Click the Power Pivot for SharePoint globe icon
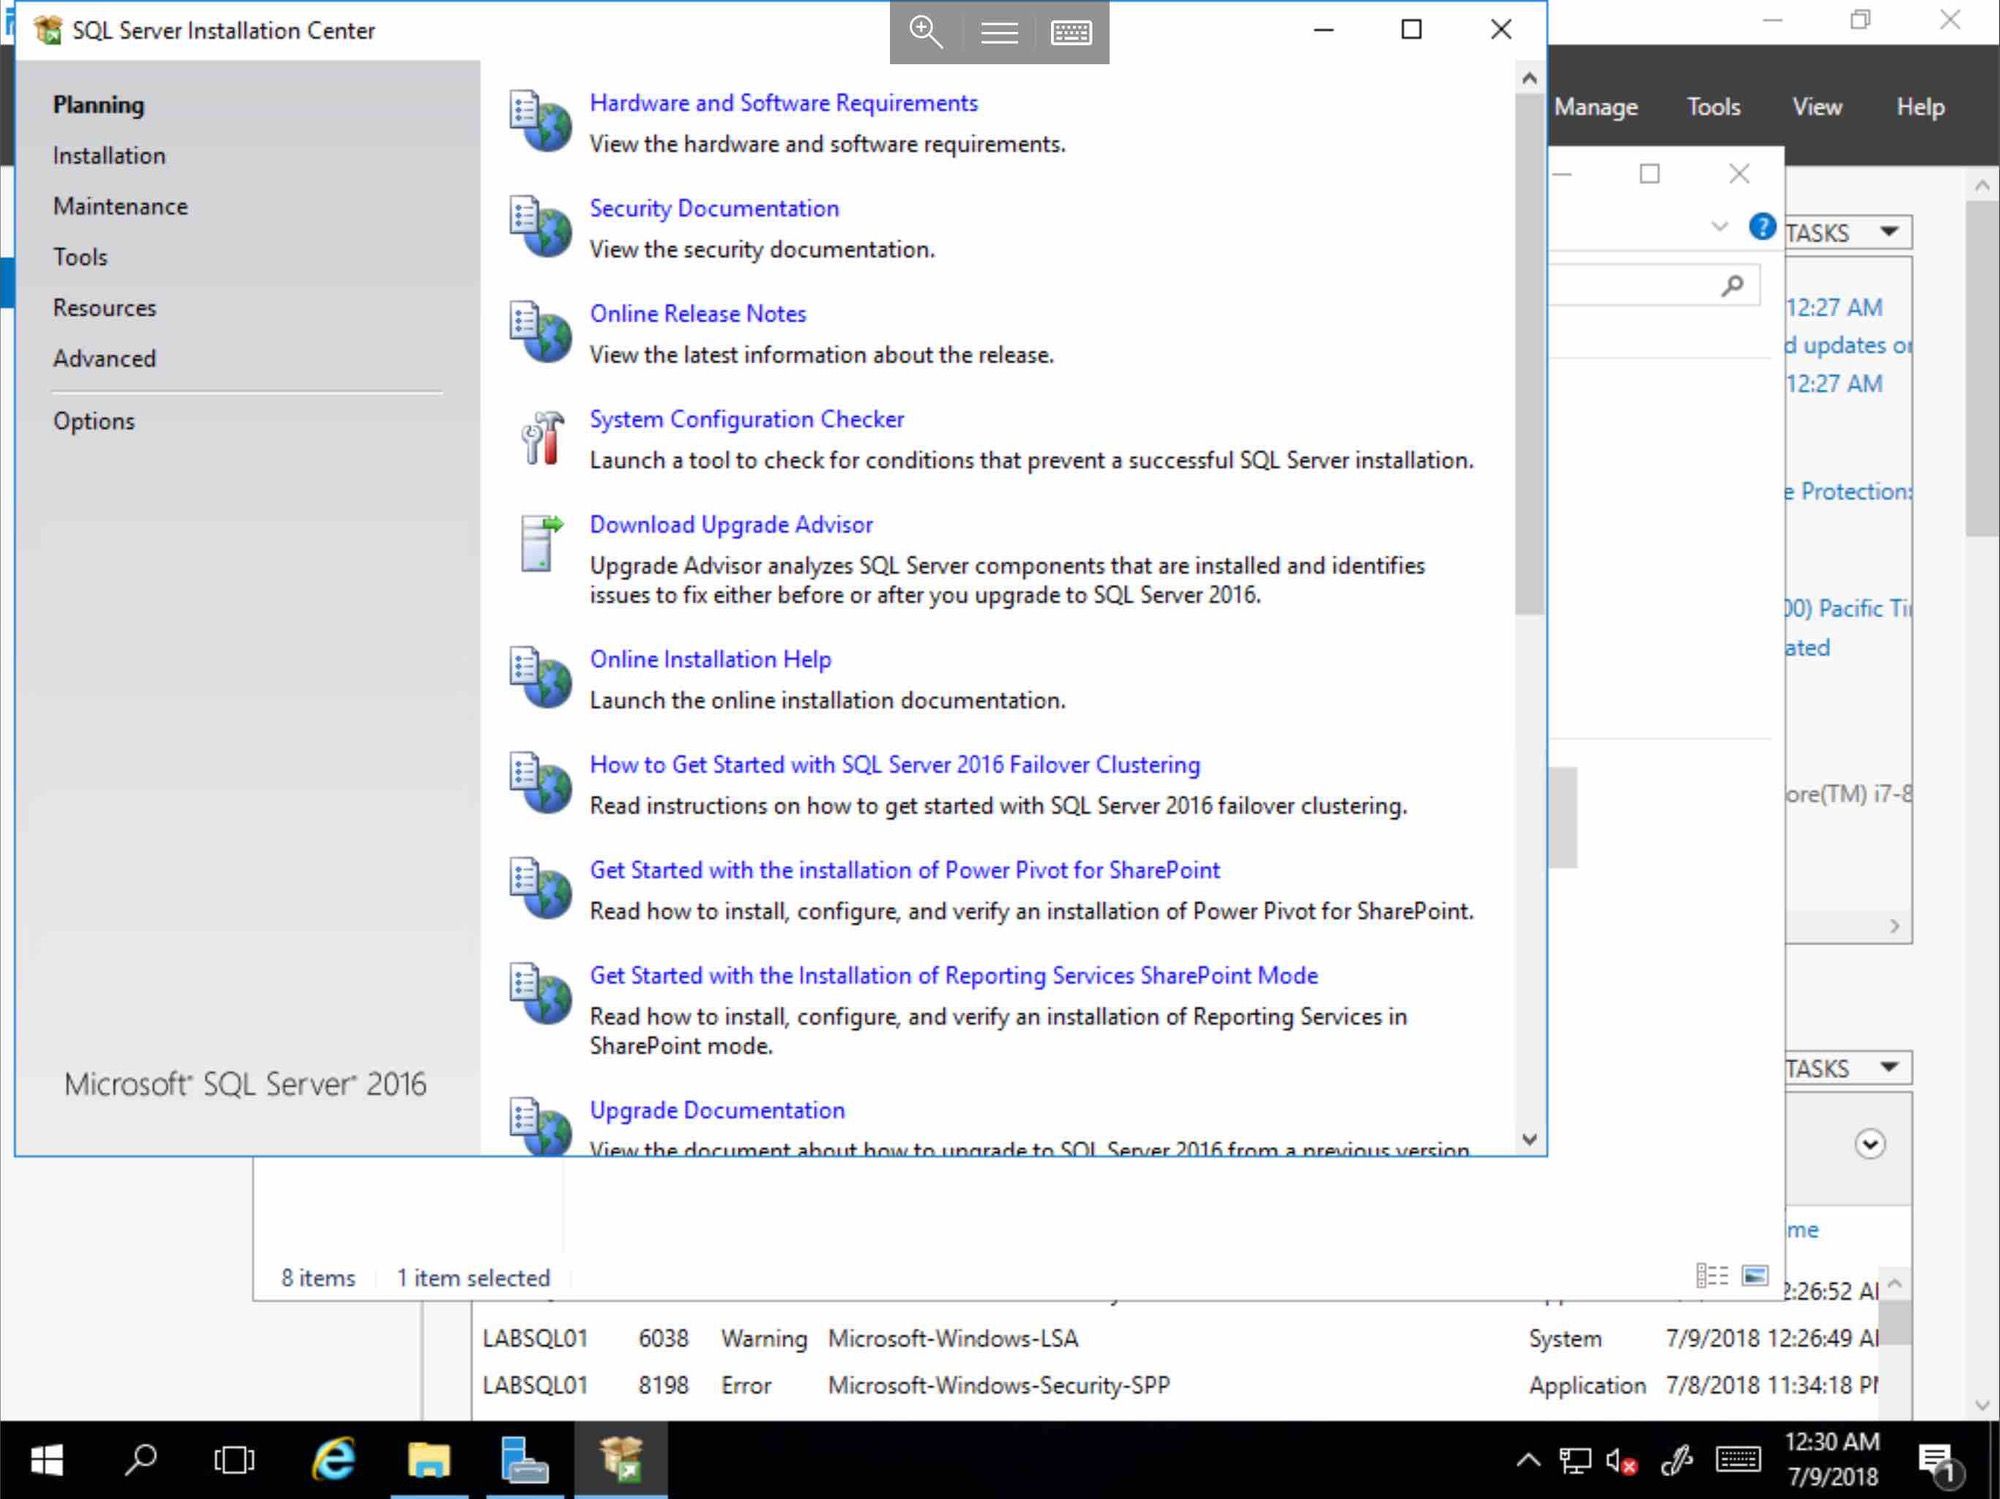Viewport: 2000px width, 1499px height. (540, 888)
